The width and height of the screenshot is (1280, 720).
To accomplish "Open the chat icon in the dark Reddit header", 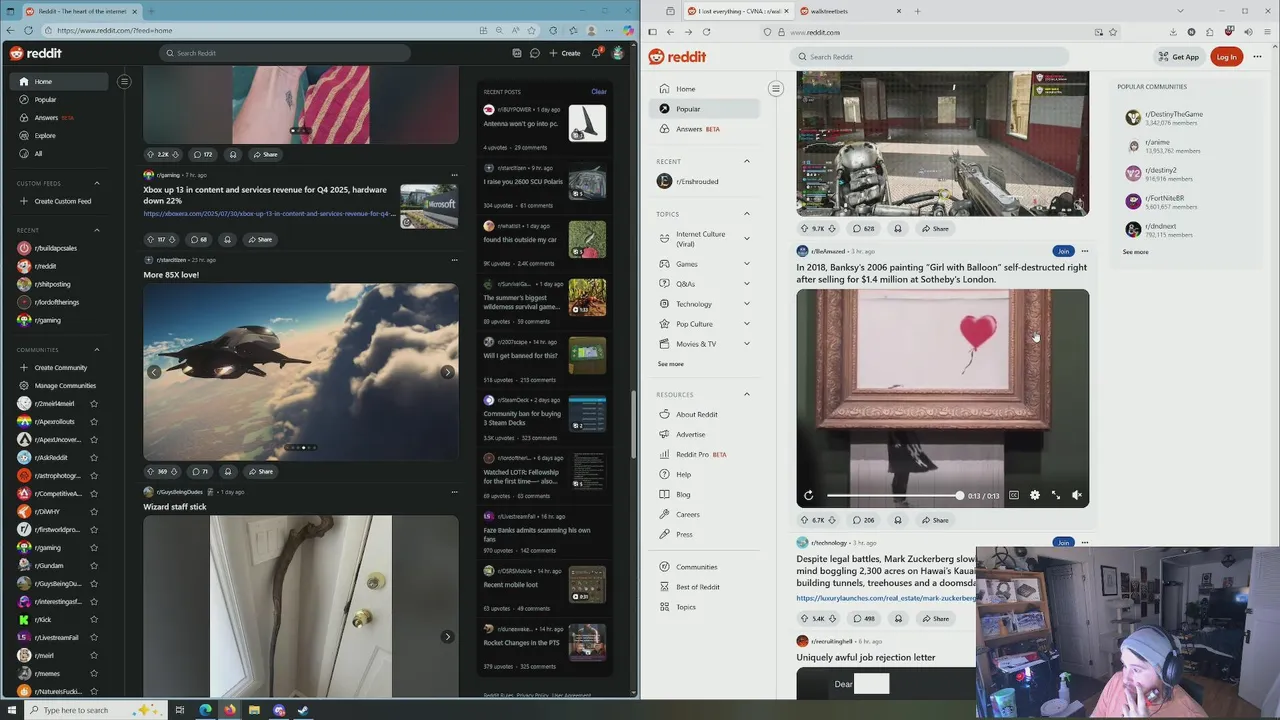I will pos(535,53).
